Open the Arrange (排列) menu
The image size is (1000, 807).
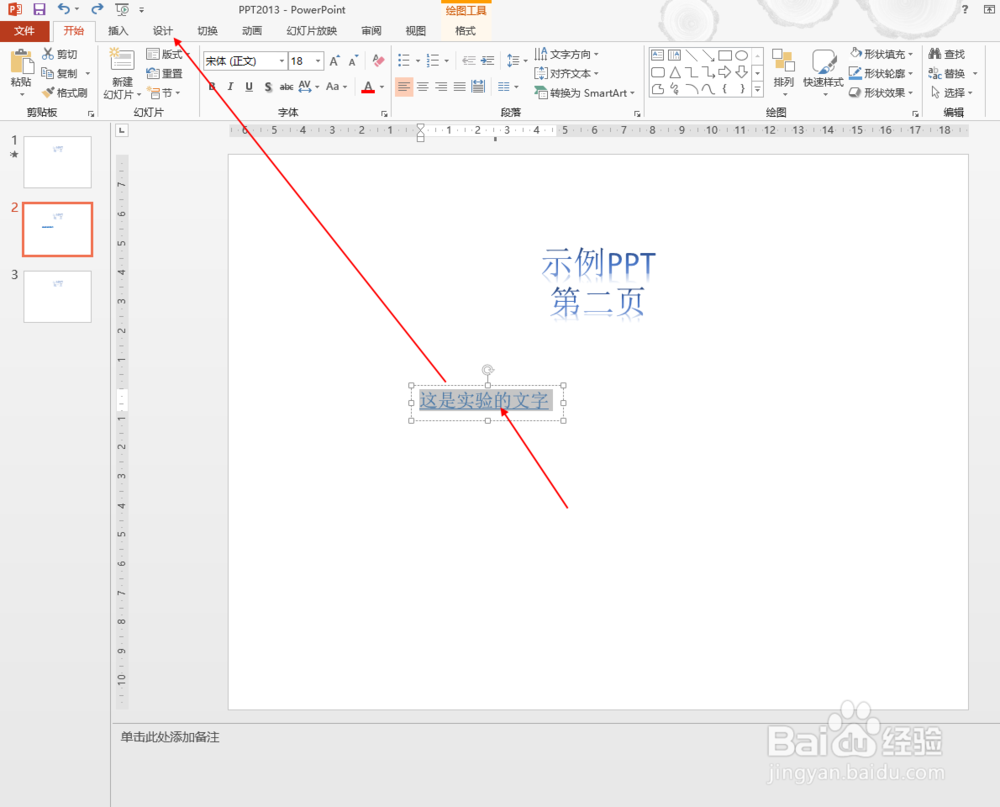point(783,73)
